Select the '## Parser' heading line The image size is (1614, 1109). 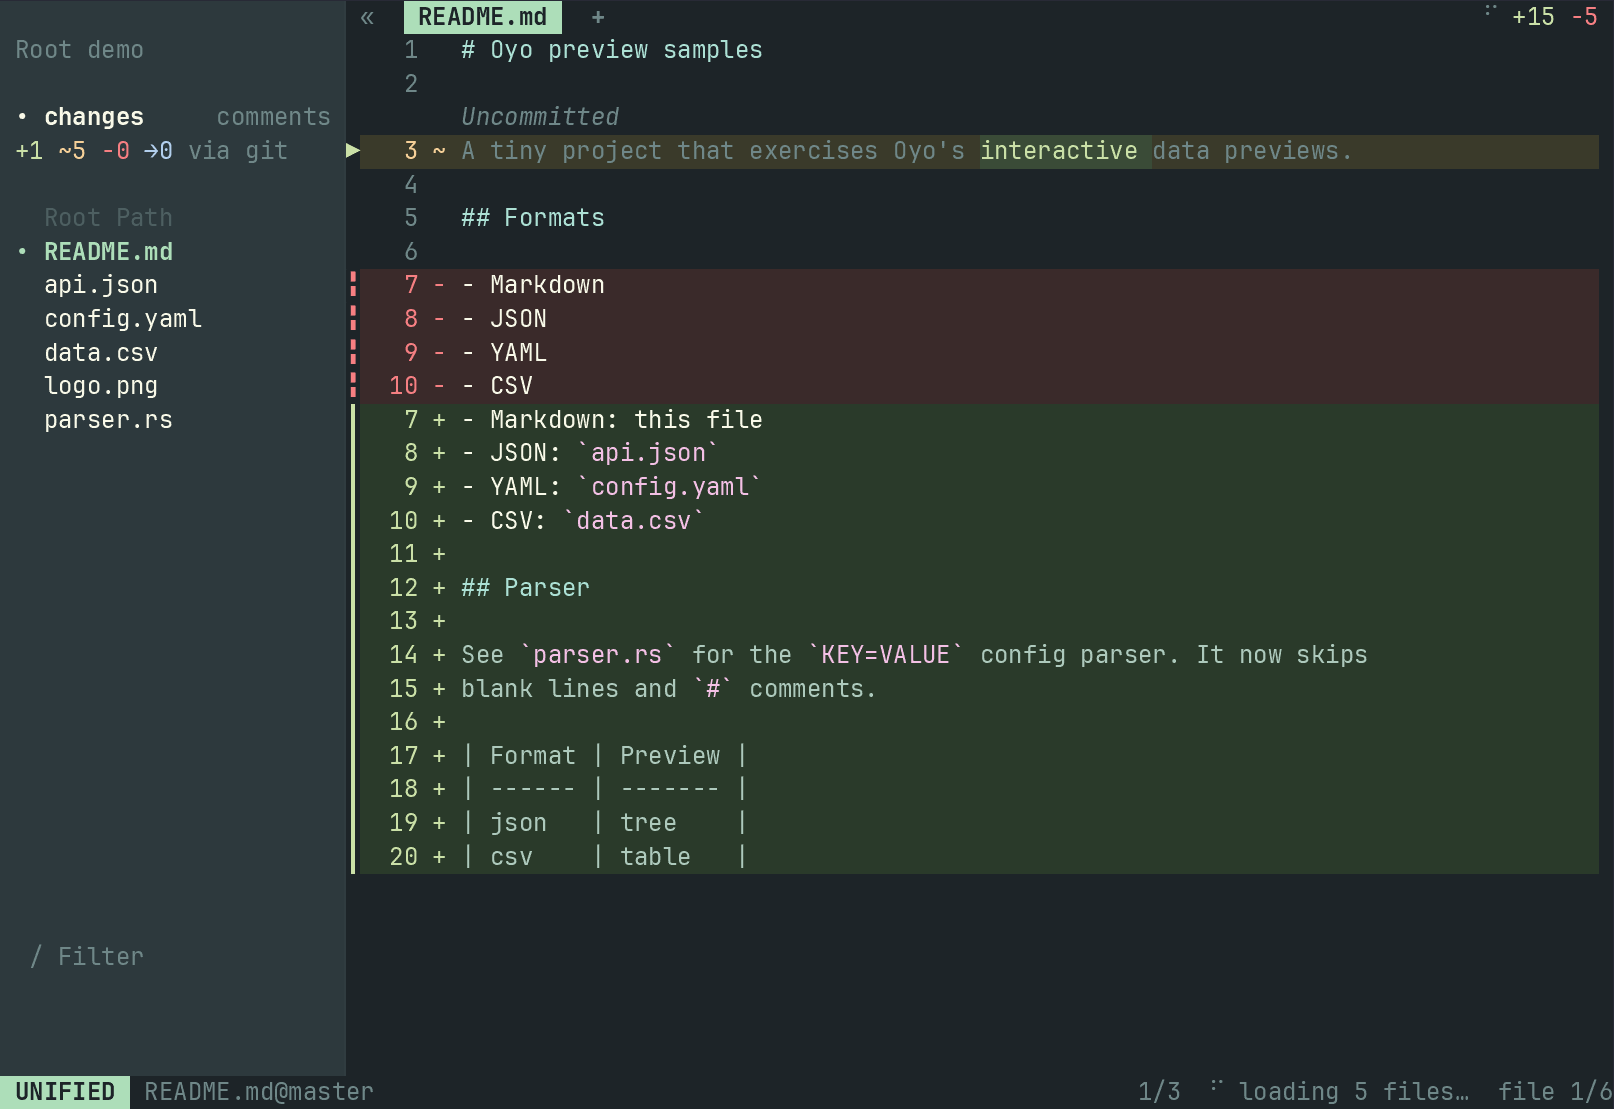[x=979, y=588]
